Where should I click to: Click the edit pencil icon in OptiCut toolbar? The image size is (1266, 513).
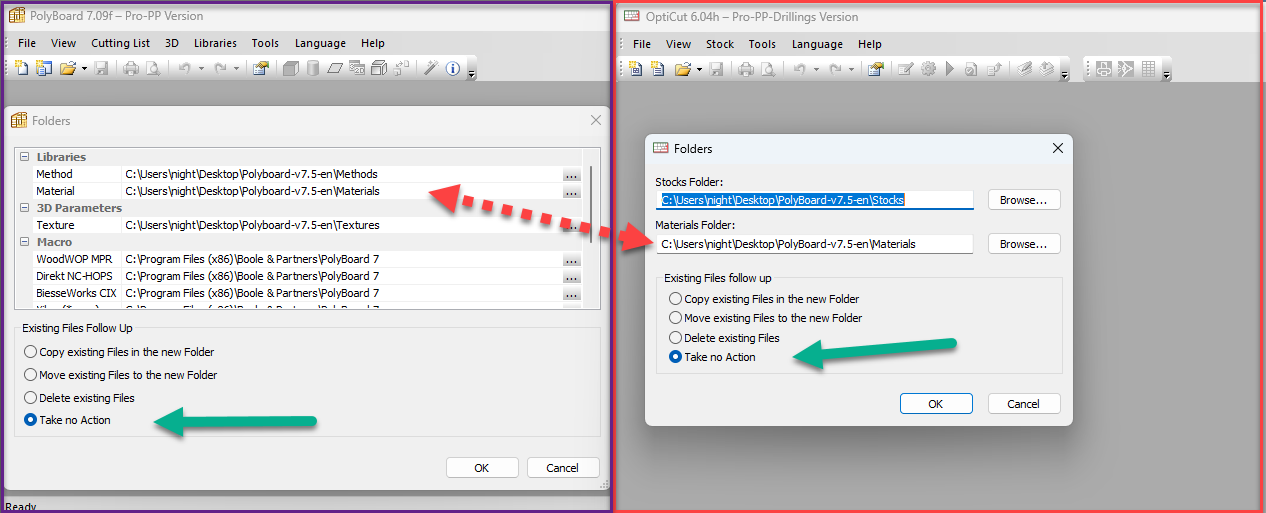click(905, 68)
